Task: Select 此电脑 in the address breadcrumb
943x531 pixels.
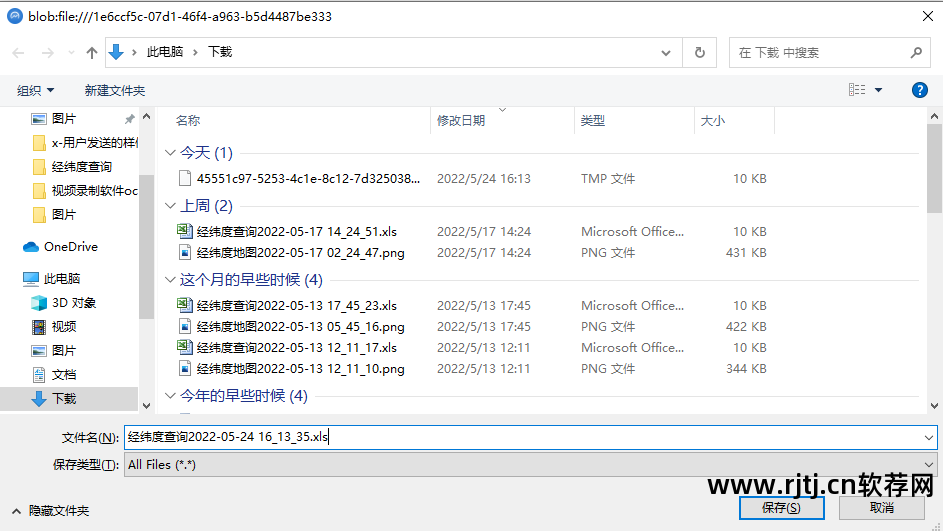Action: pyautogui.click(x=165, y=52)
